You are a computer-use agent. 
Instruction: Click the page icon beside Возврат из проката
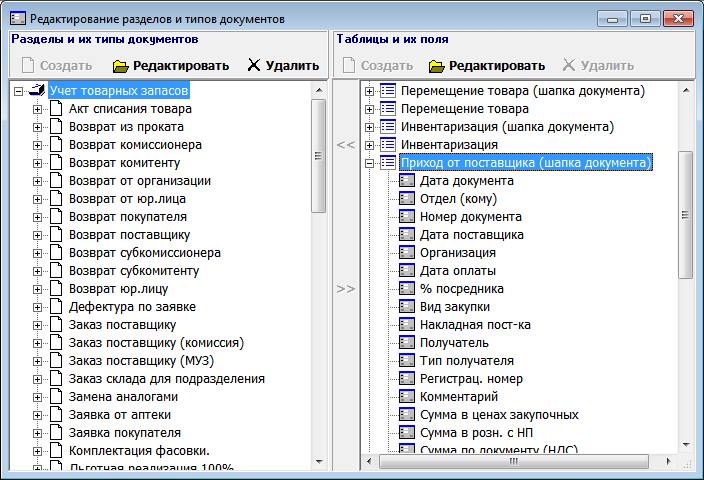click(x=56, y=127)
